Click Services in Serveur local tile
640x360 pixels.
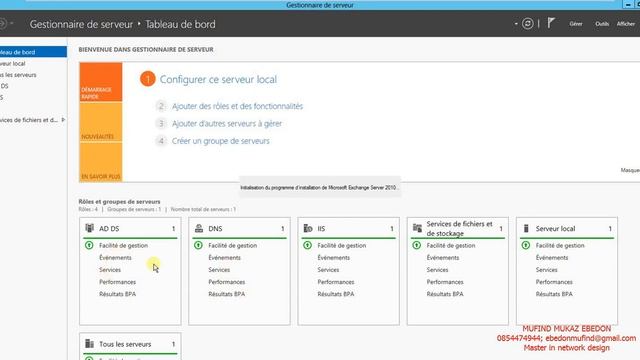[x=547, y=270]
